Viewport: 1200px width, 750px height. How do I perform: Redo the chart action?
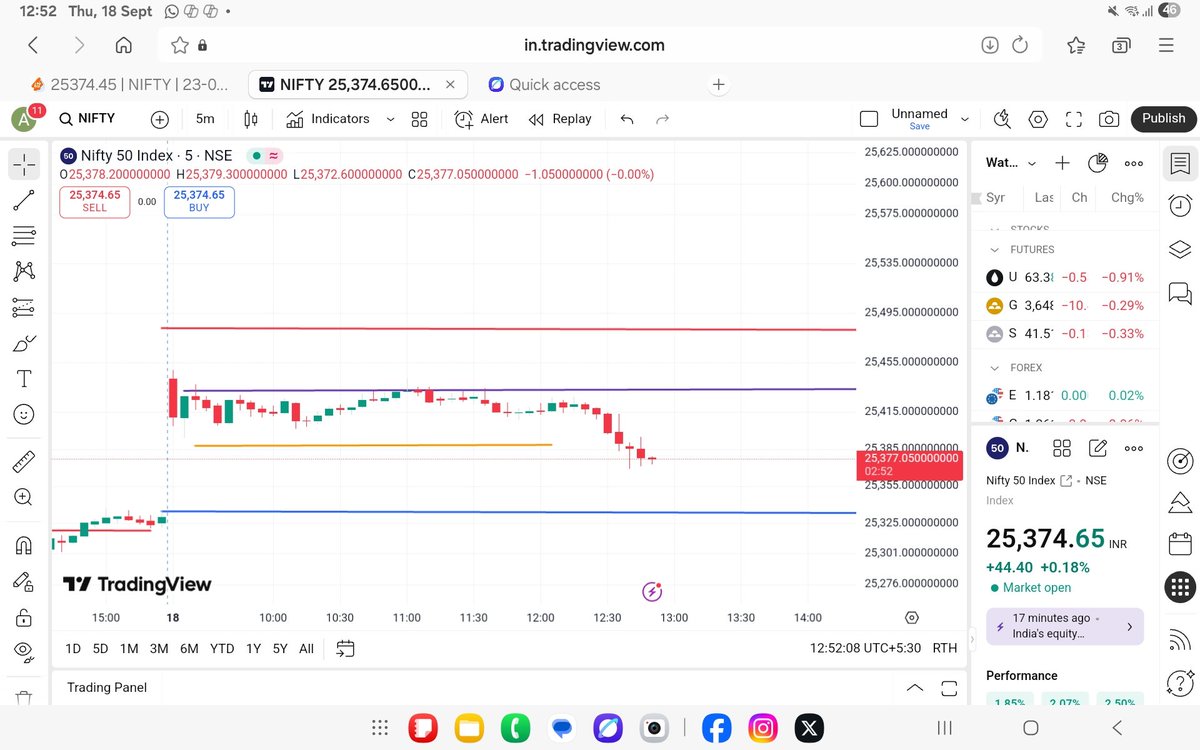[x=662, y=119]
